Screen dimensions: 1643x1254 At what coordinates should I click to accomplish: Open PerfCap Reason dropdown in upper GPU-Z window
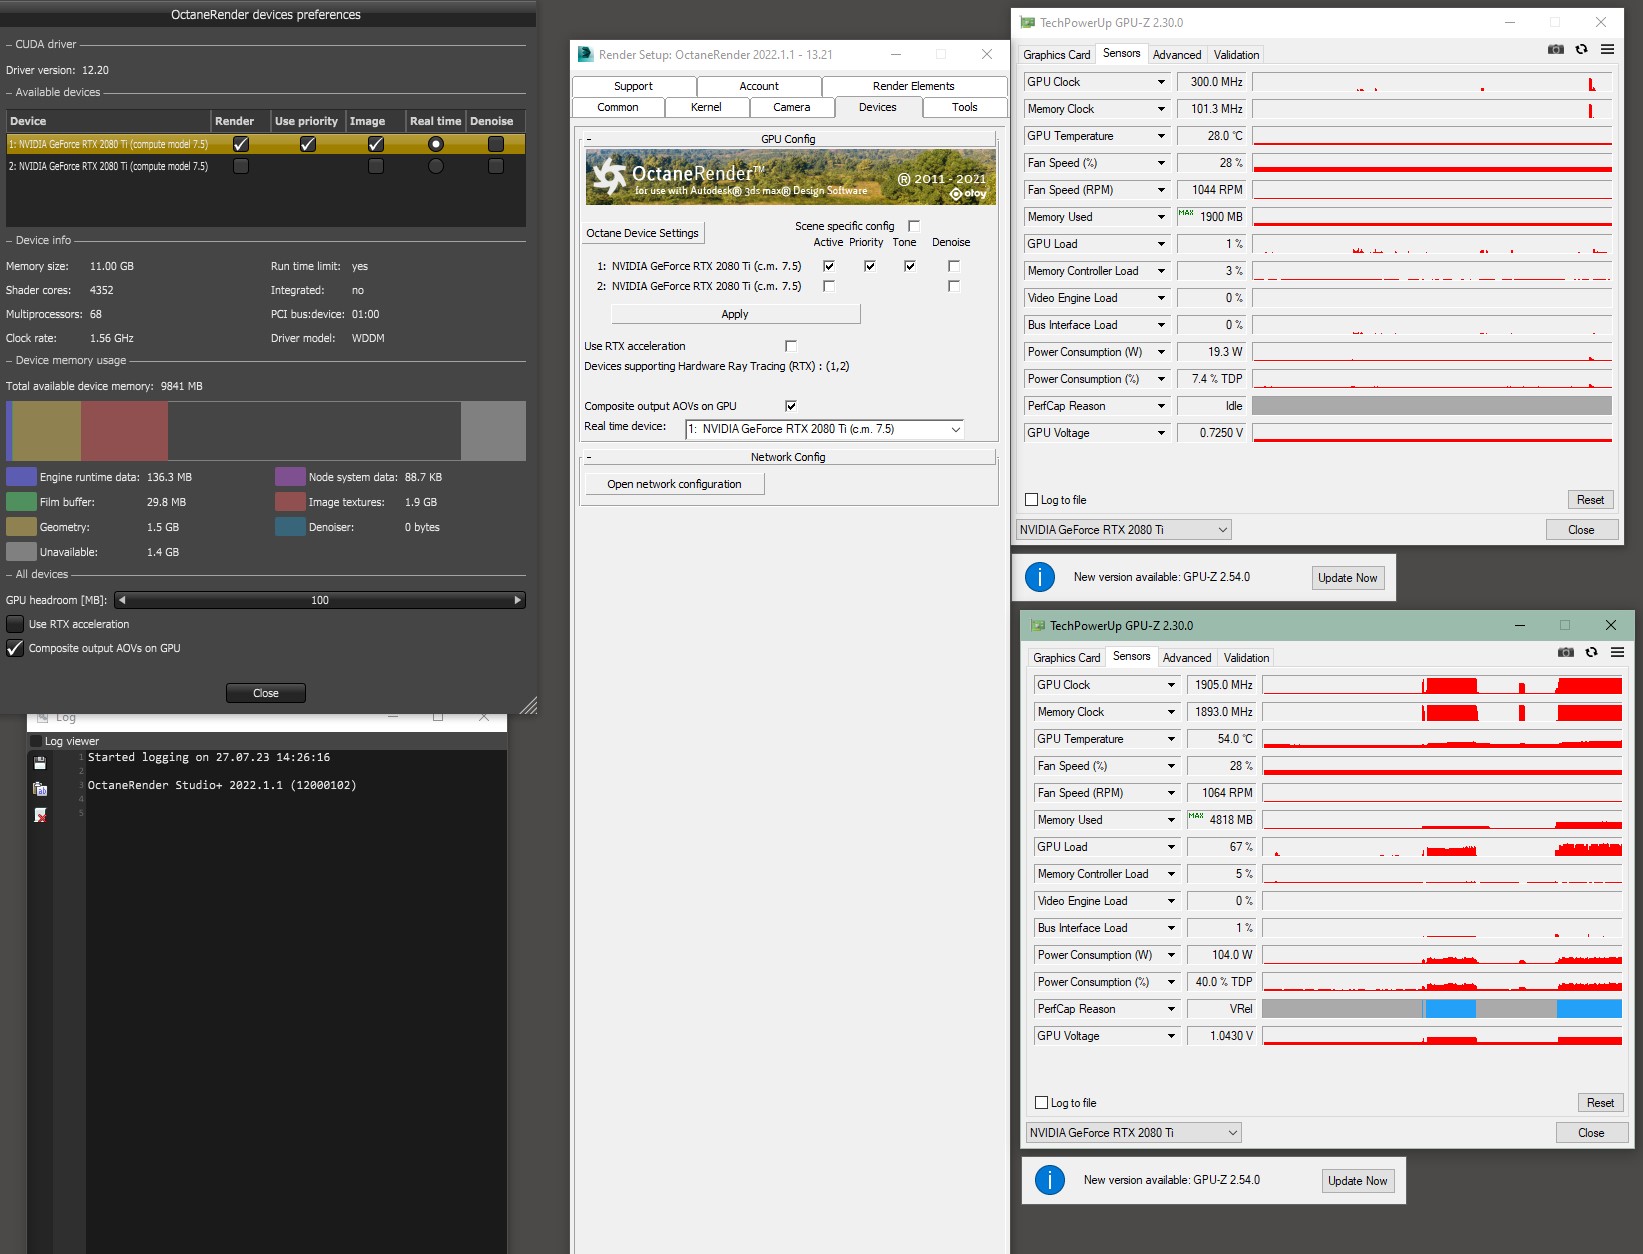tap(1161, 406)
